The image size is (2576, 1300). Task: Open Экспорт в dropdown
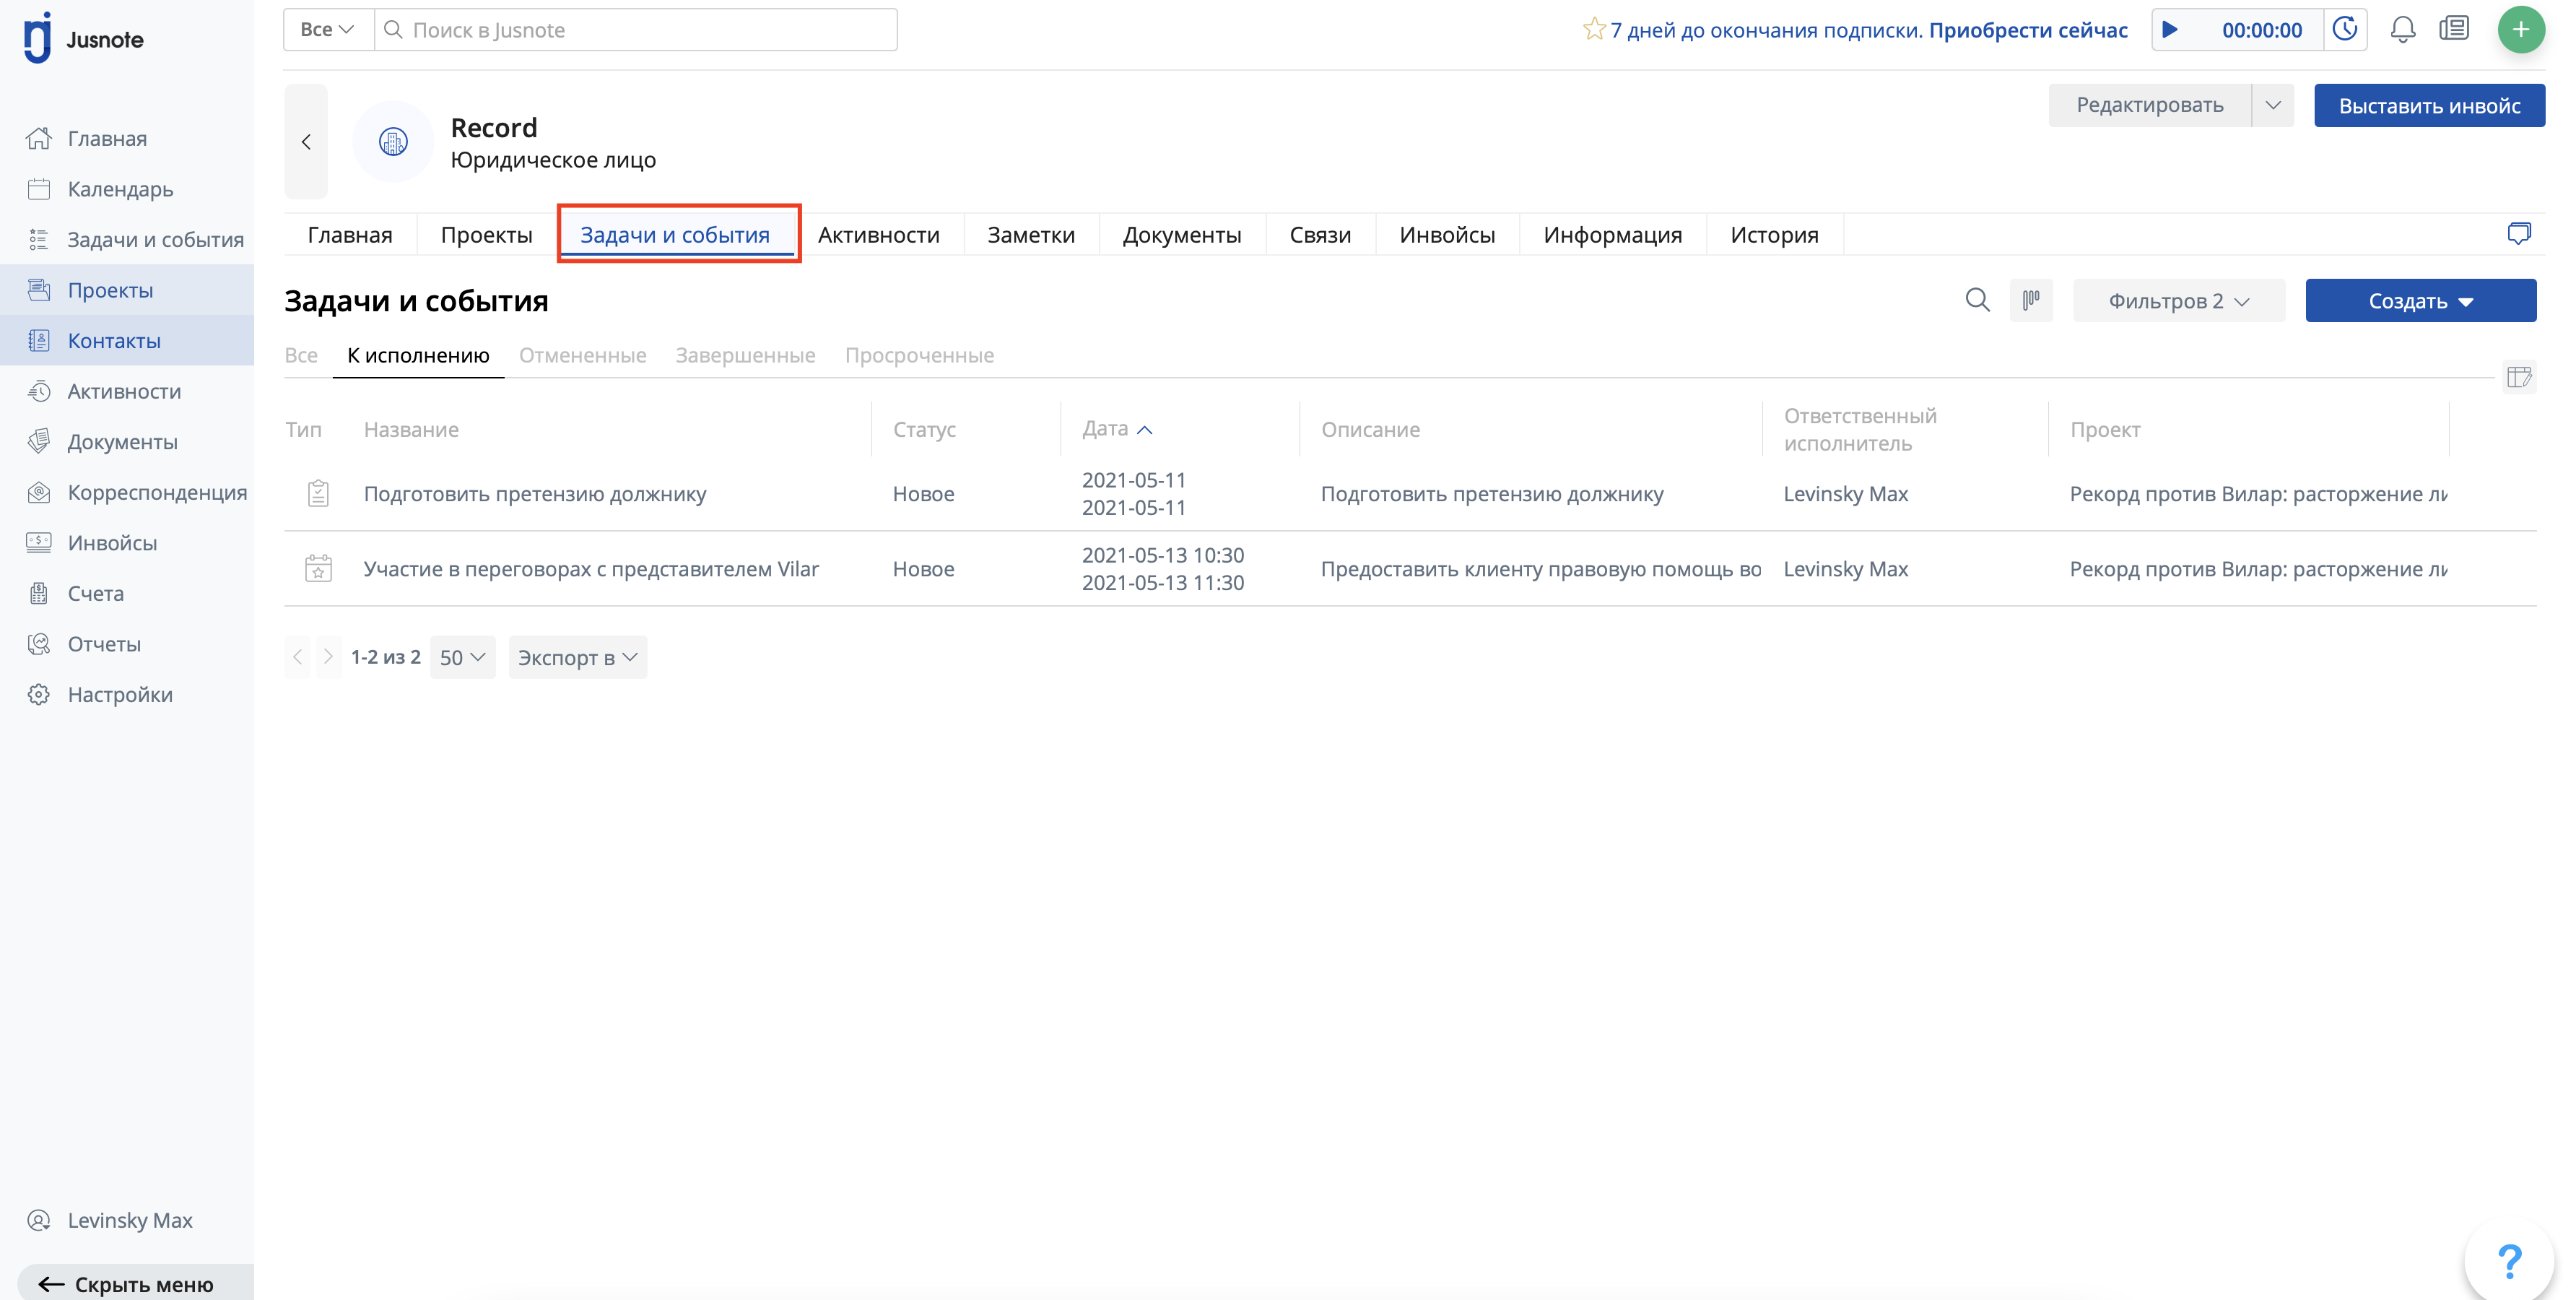(x=577, y=658)
